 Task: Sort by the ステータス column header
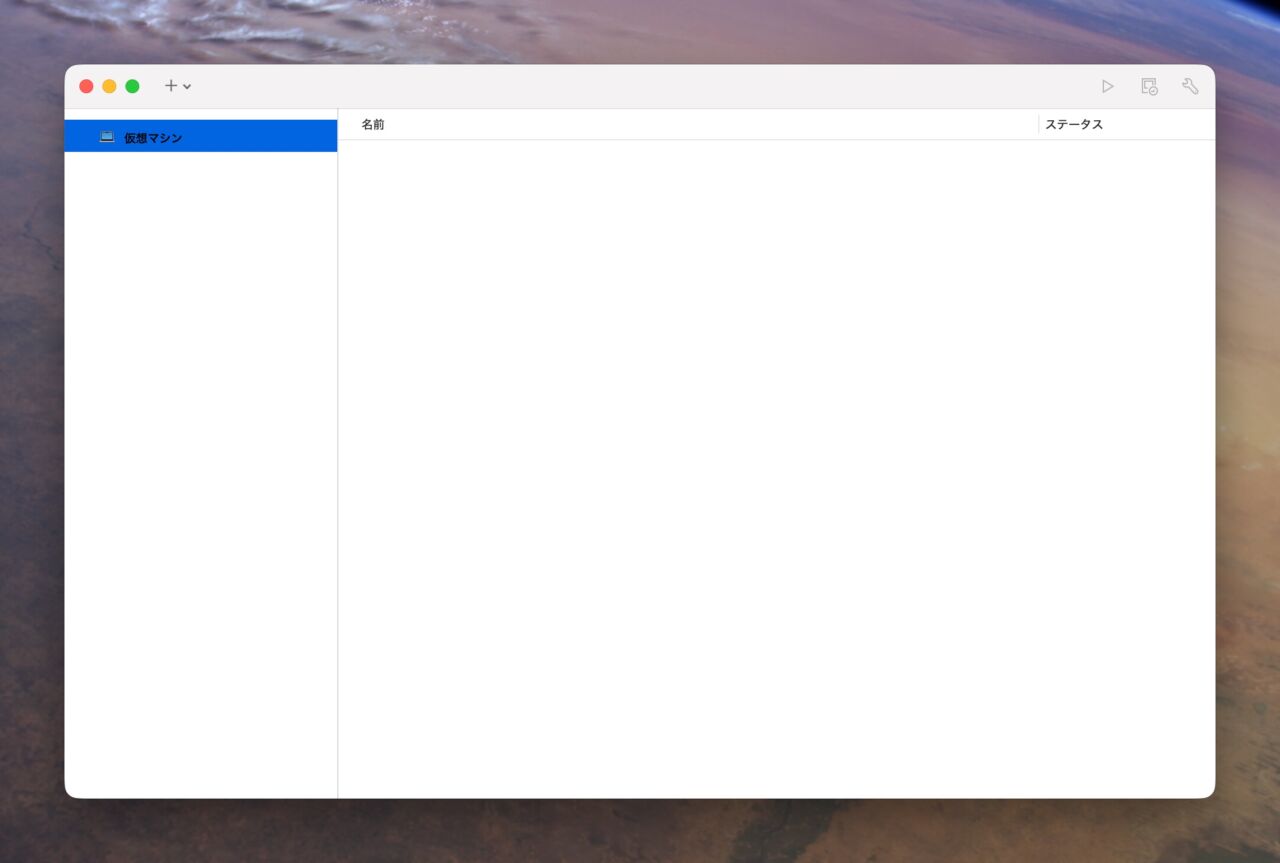1074,125
